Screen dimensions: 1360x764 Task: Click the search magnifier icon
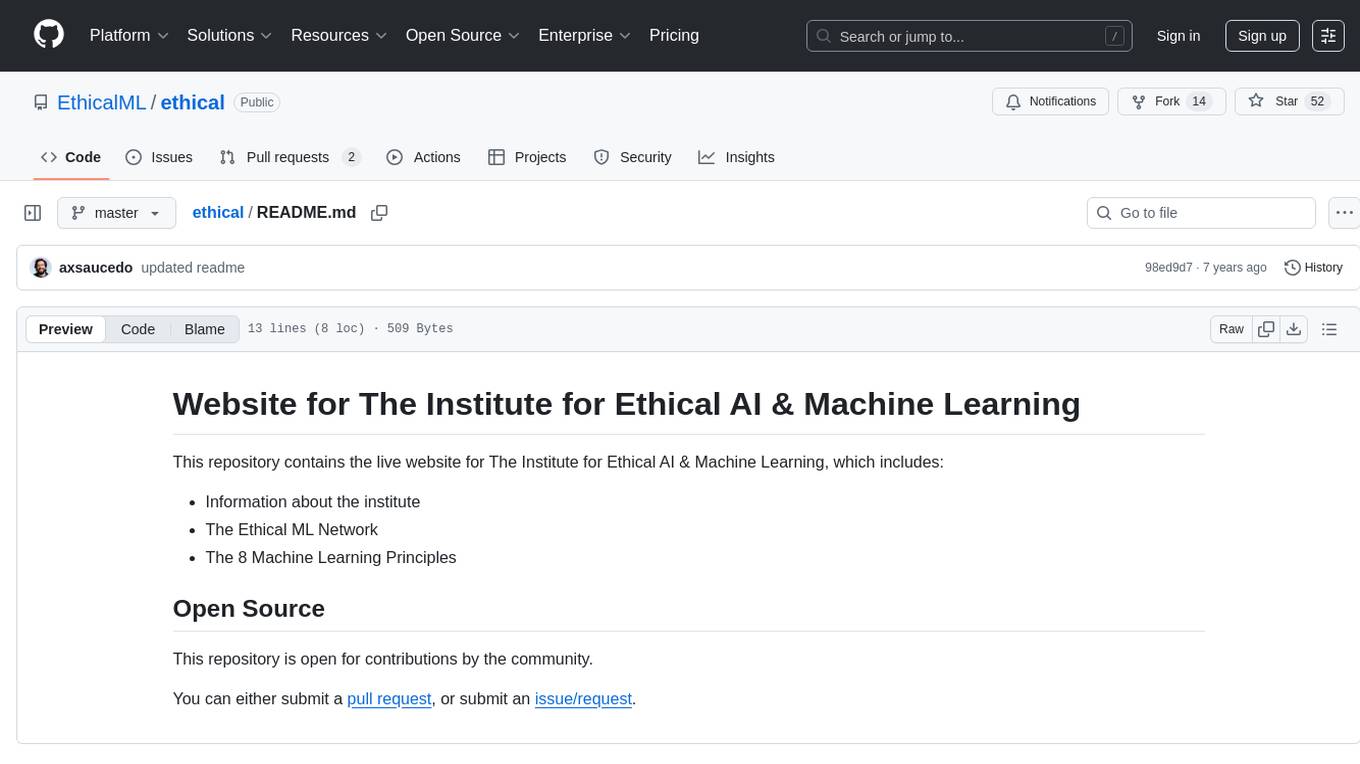pyautogui.click(x=824, y=36)
